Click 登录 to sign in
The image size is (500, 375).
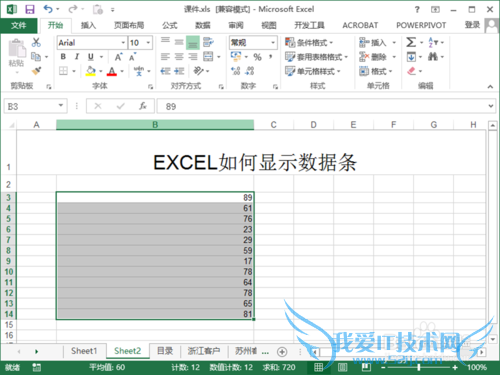pyautogui.click(x=472, y=25)
